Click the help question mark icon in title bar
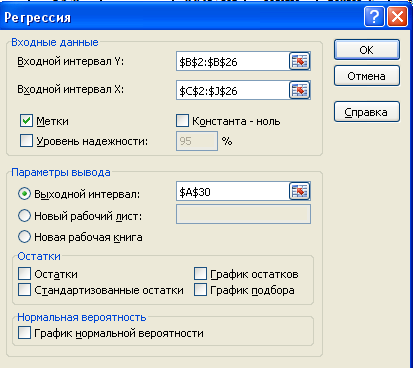413x368 pixels. [374, 16]
